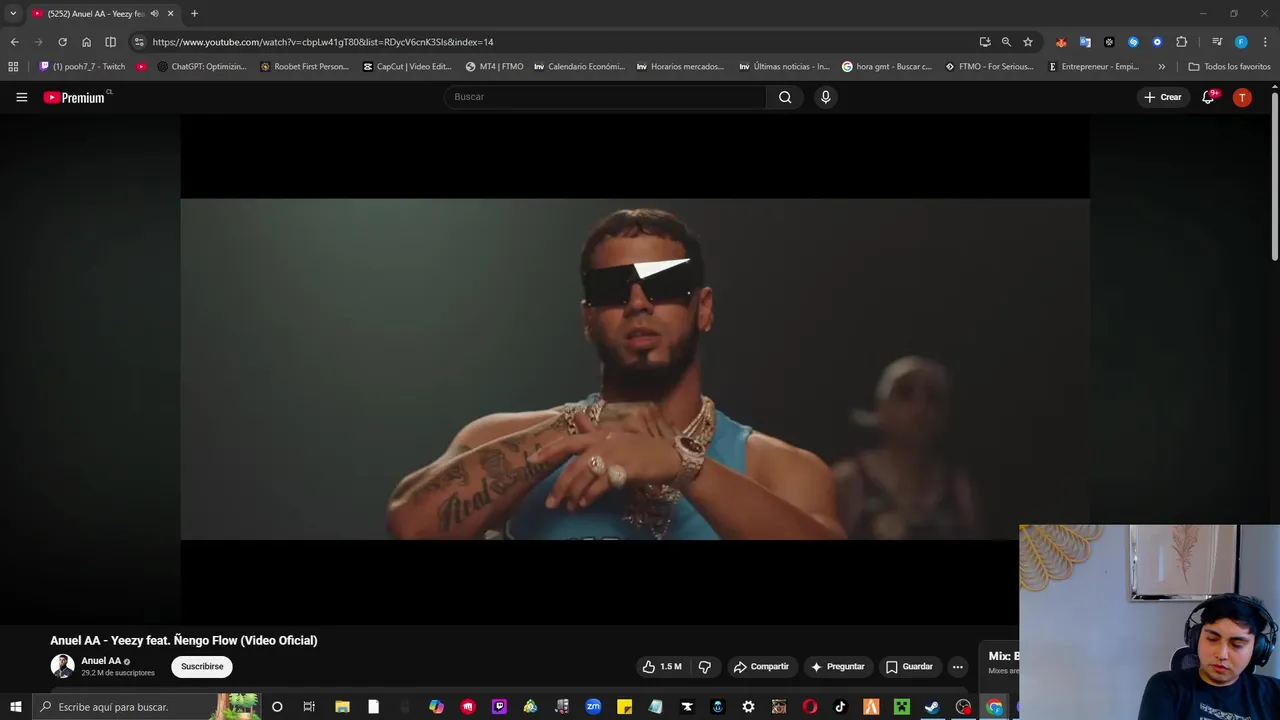Open the Preguntar AI button
This screenshot has width=1280, height=720.
coord(837,667)
